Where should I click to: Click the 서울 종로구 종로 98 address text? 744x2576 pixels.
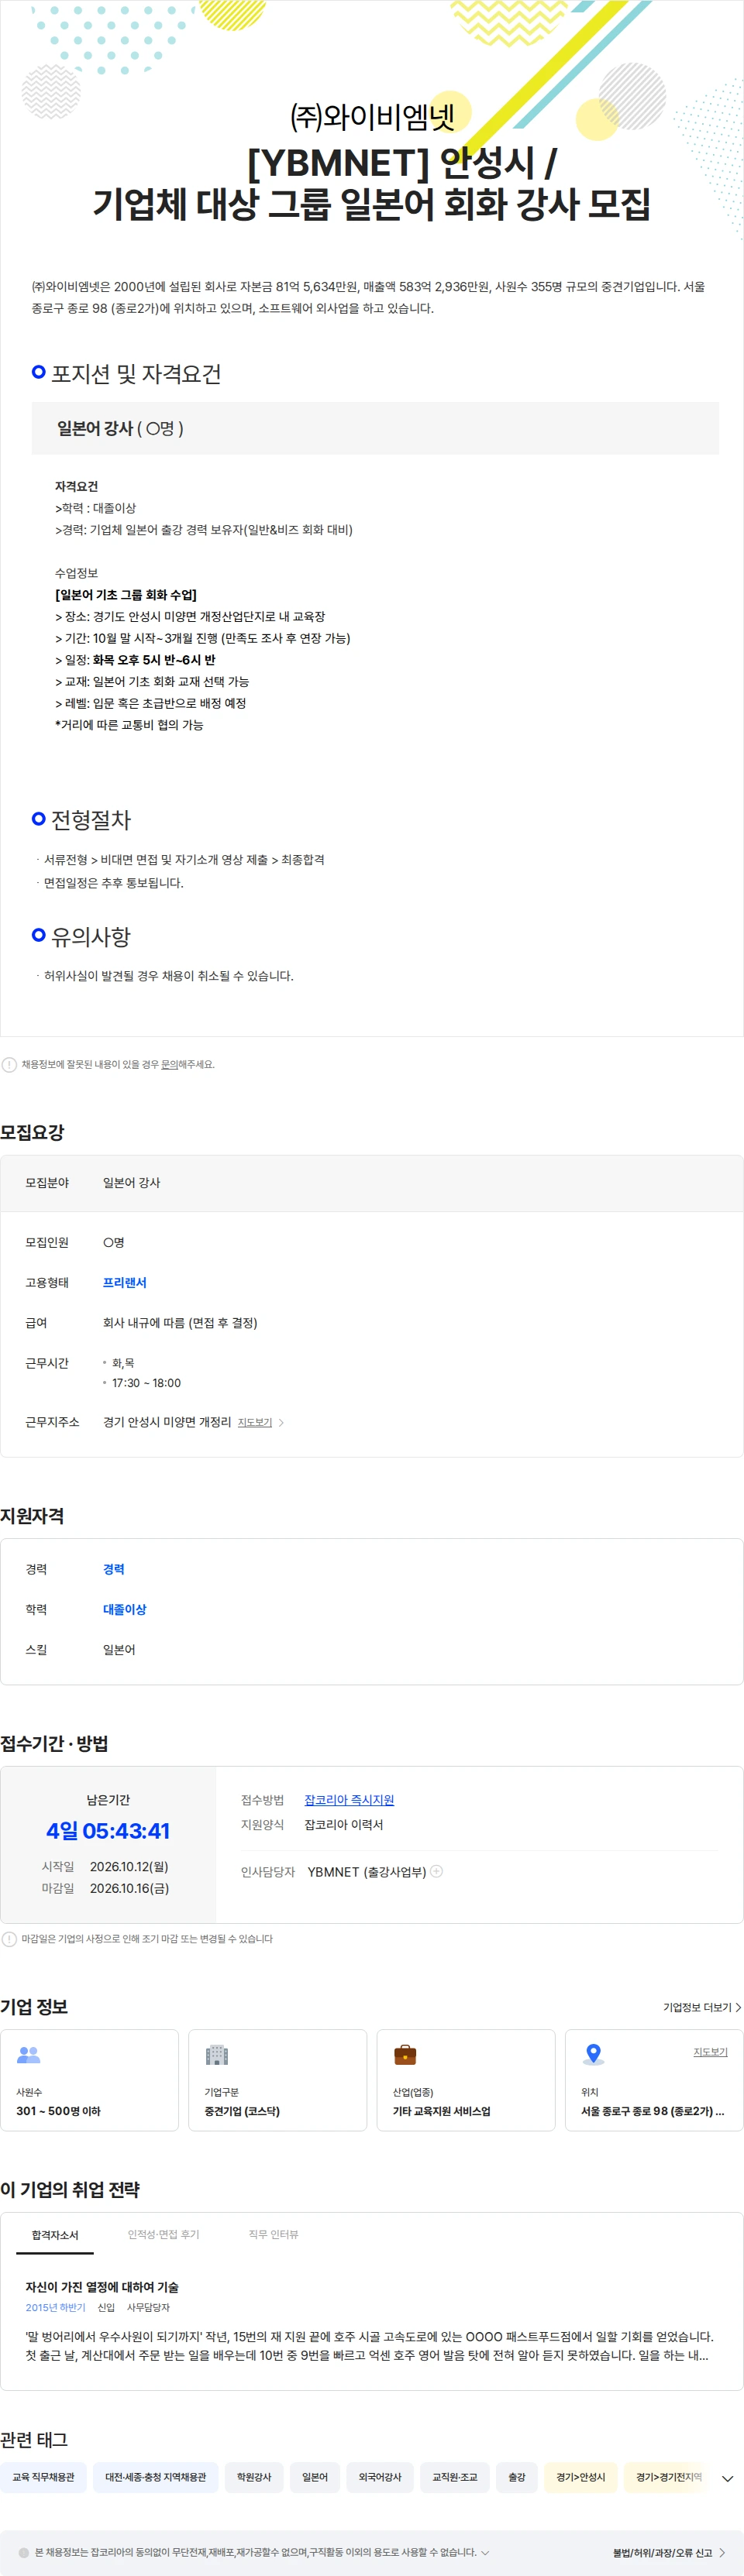coord(652,2111)
